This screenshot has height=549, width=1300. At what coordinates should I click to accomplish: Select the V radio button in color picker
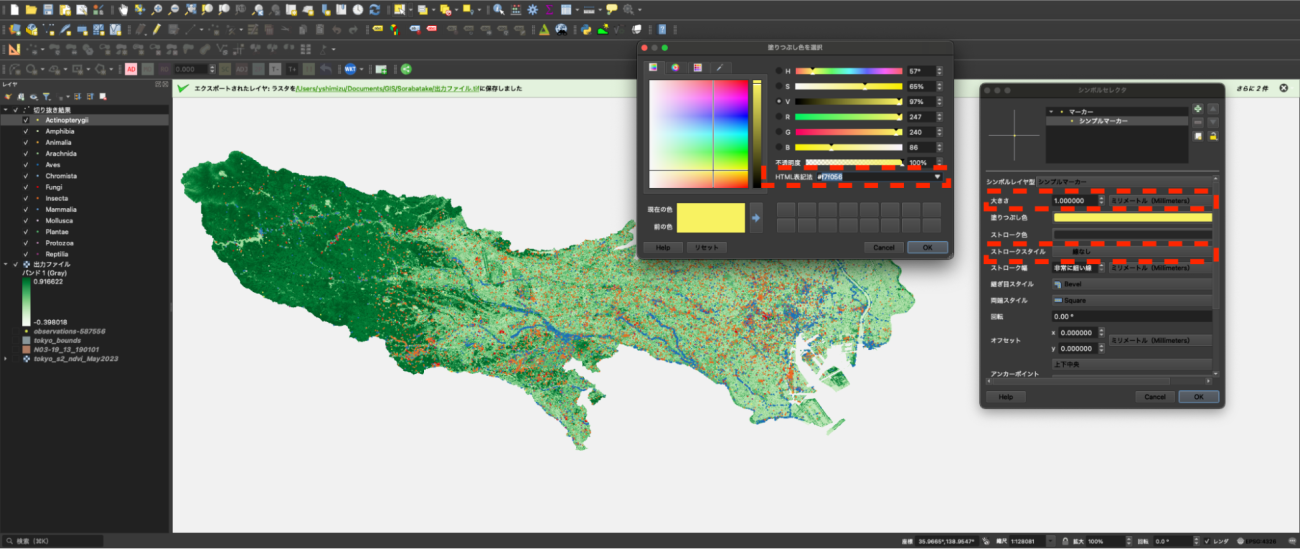[780, 102]
